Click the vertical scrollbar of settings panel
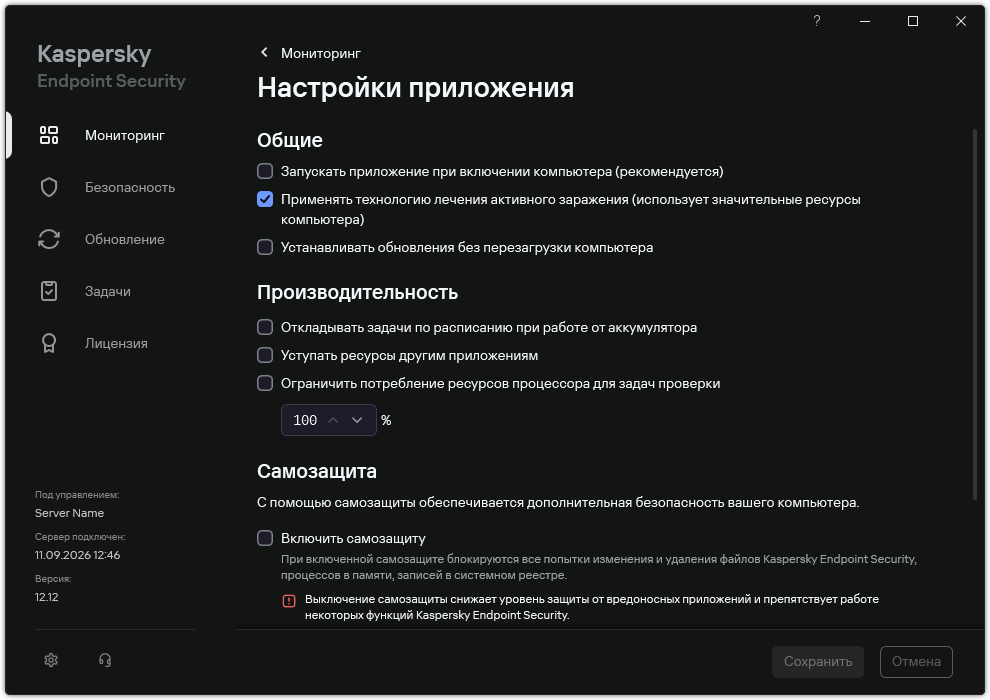Screen dimensions: 990x700 click(x=975, y=314)
